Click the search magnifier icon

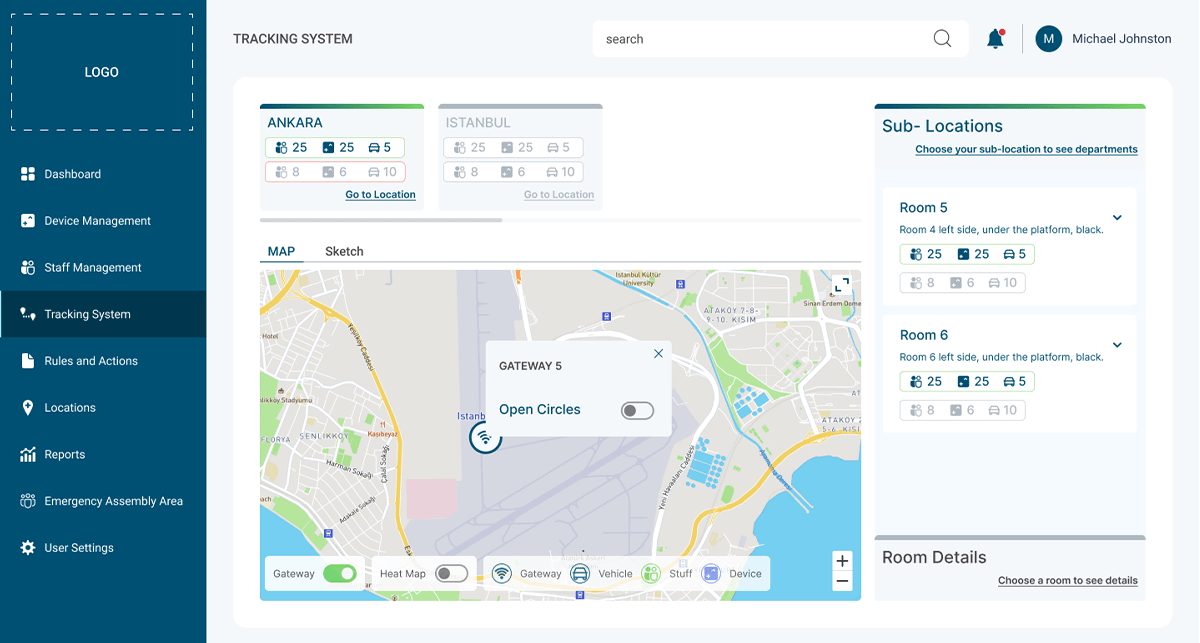click(x=942, y=39)
